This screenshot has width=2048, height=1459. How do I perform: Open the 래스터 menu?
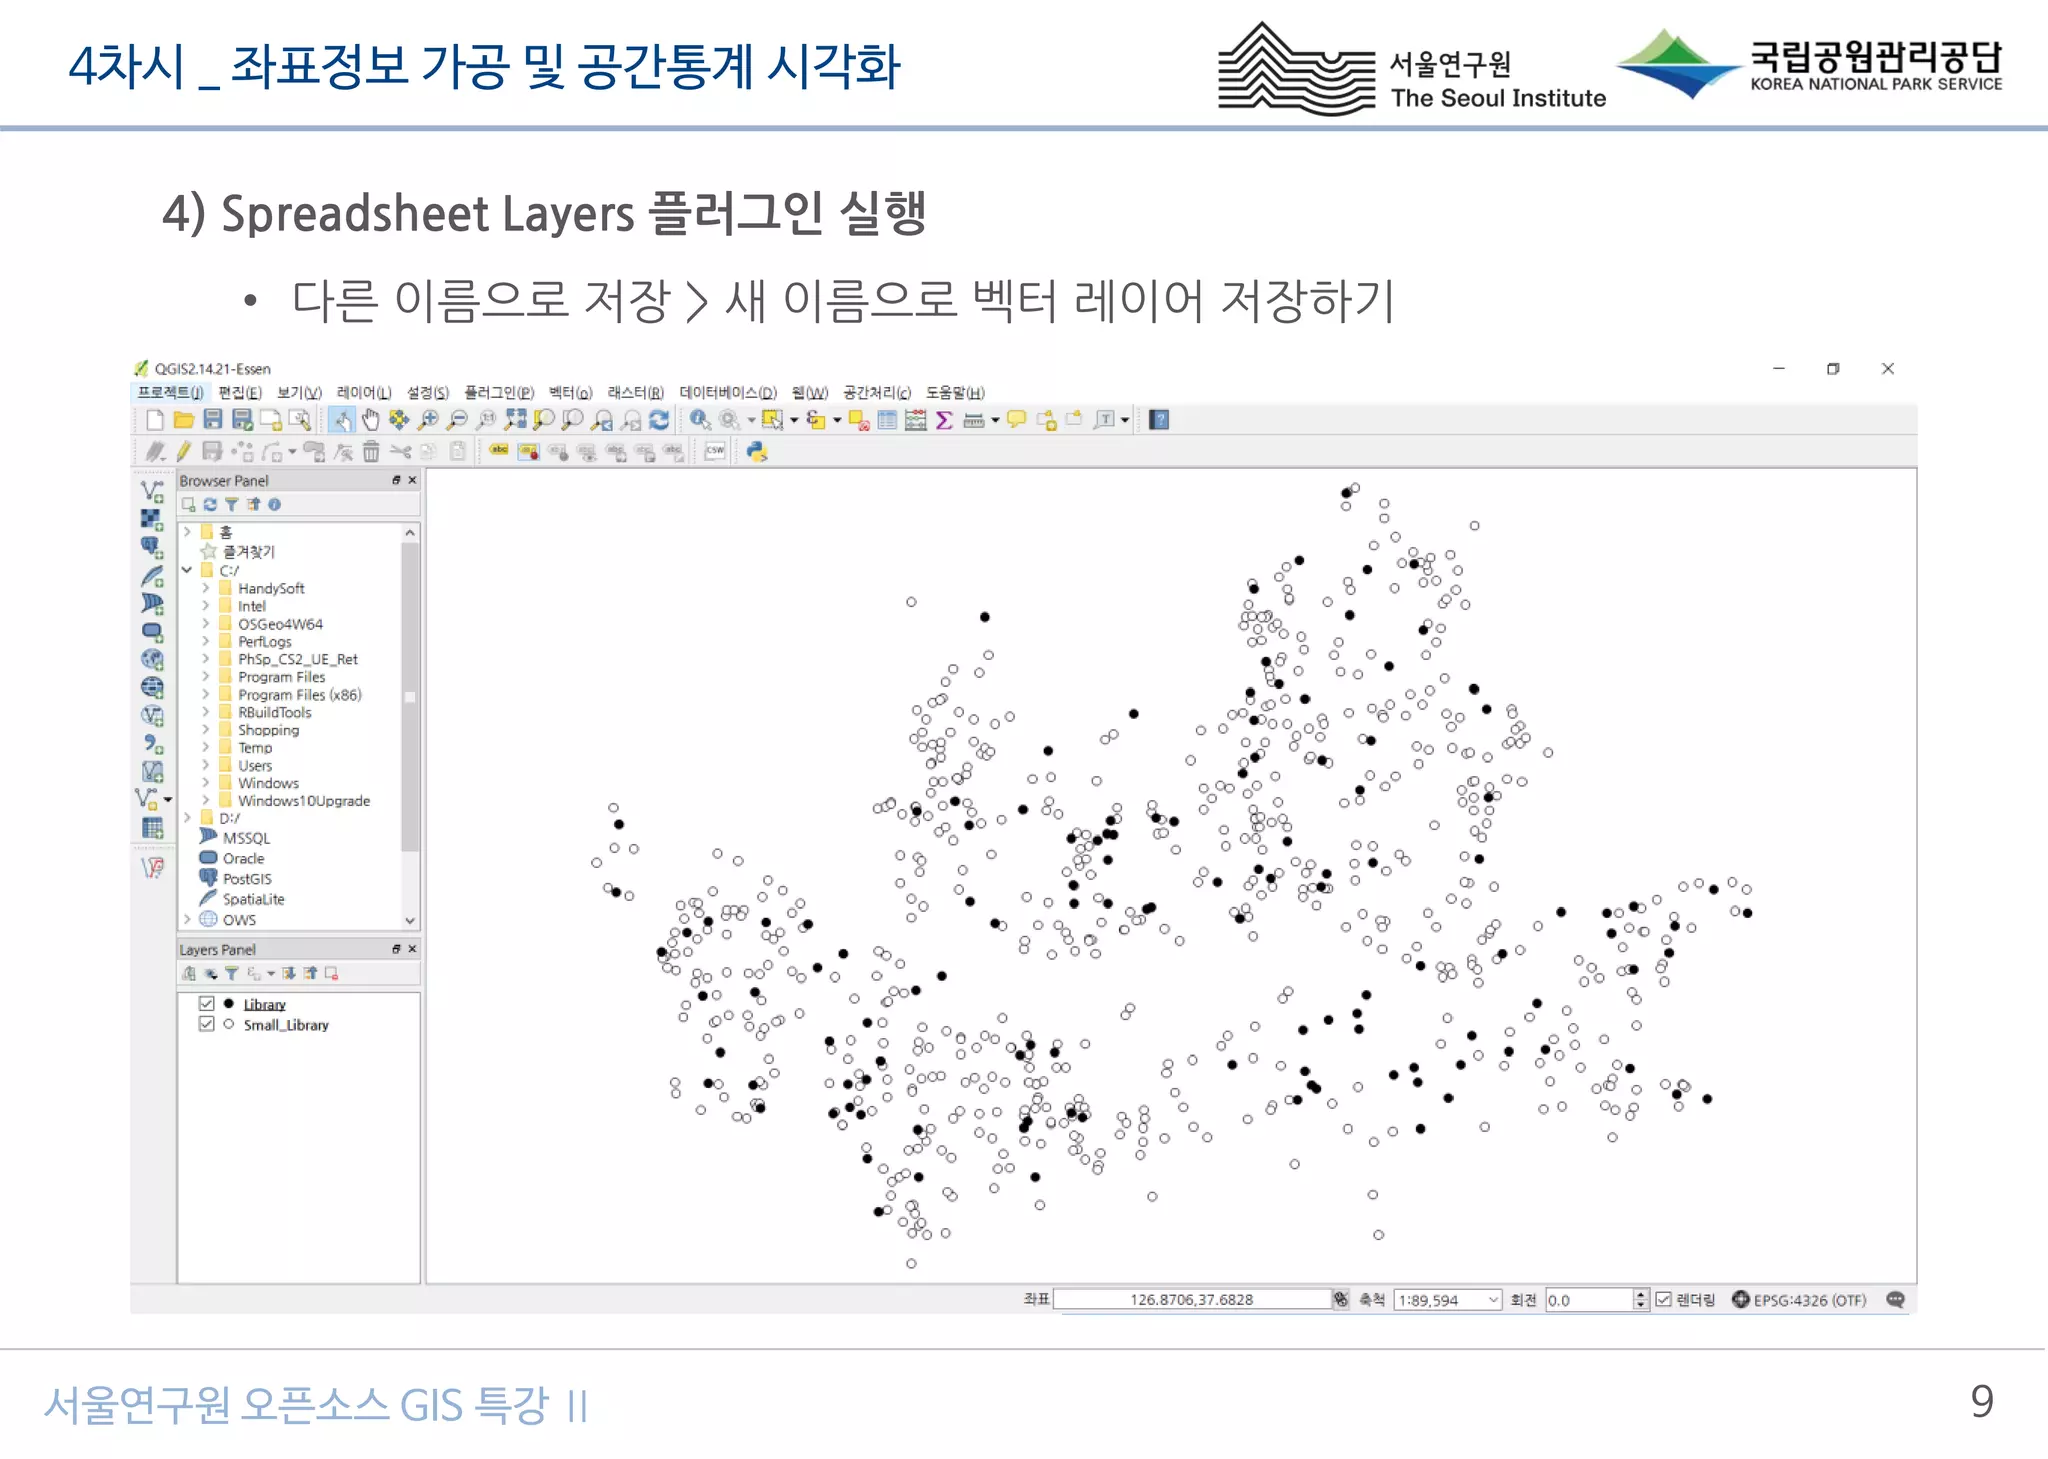tap(636, 392)
